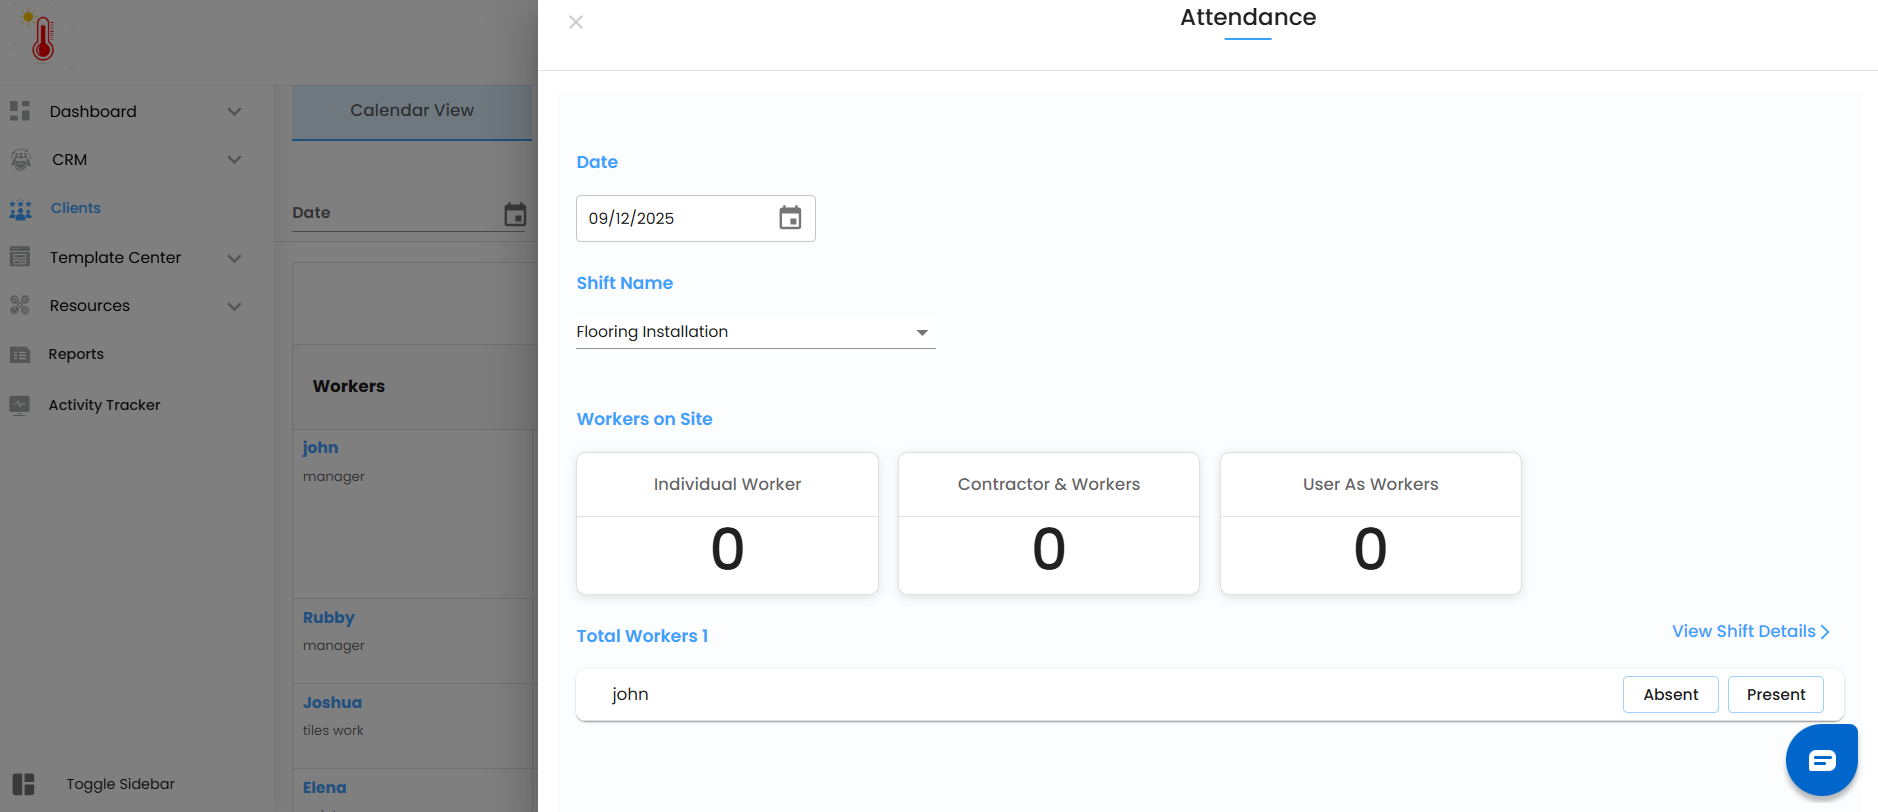Screen dimensions: 1878x812
Task: Expand Template Center section
Action: click(234, 258)
